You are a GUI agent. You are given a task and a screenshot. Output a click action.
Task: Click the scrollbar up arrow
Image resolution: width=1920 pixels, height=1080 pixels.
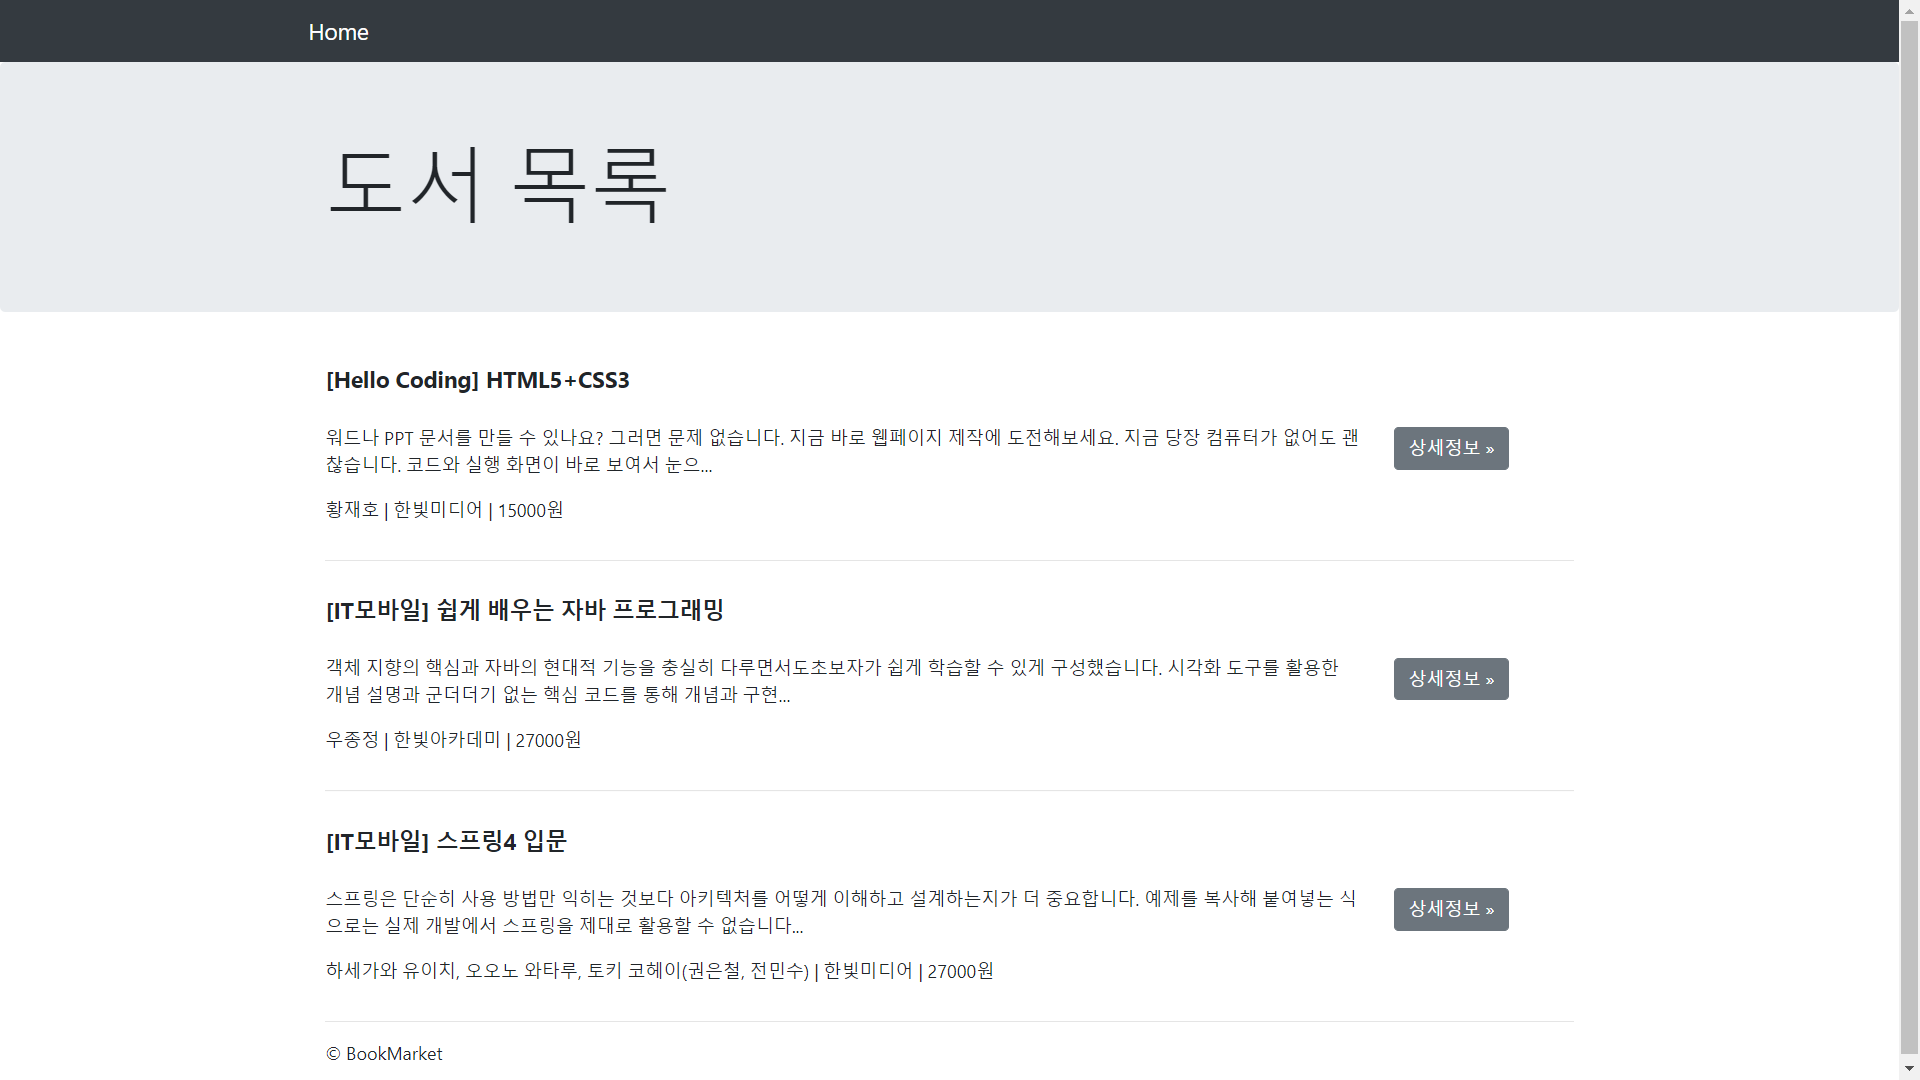(1909, 9)
